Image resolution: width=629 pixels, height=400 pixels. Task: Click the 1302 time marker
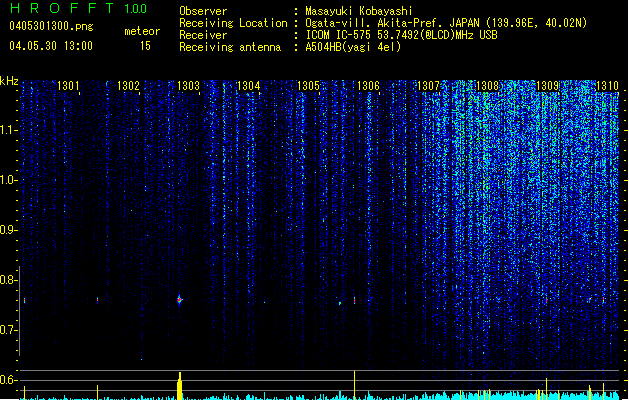tap(128, 86)
